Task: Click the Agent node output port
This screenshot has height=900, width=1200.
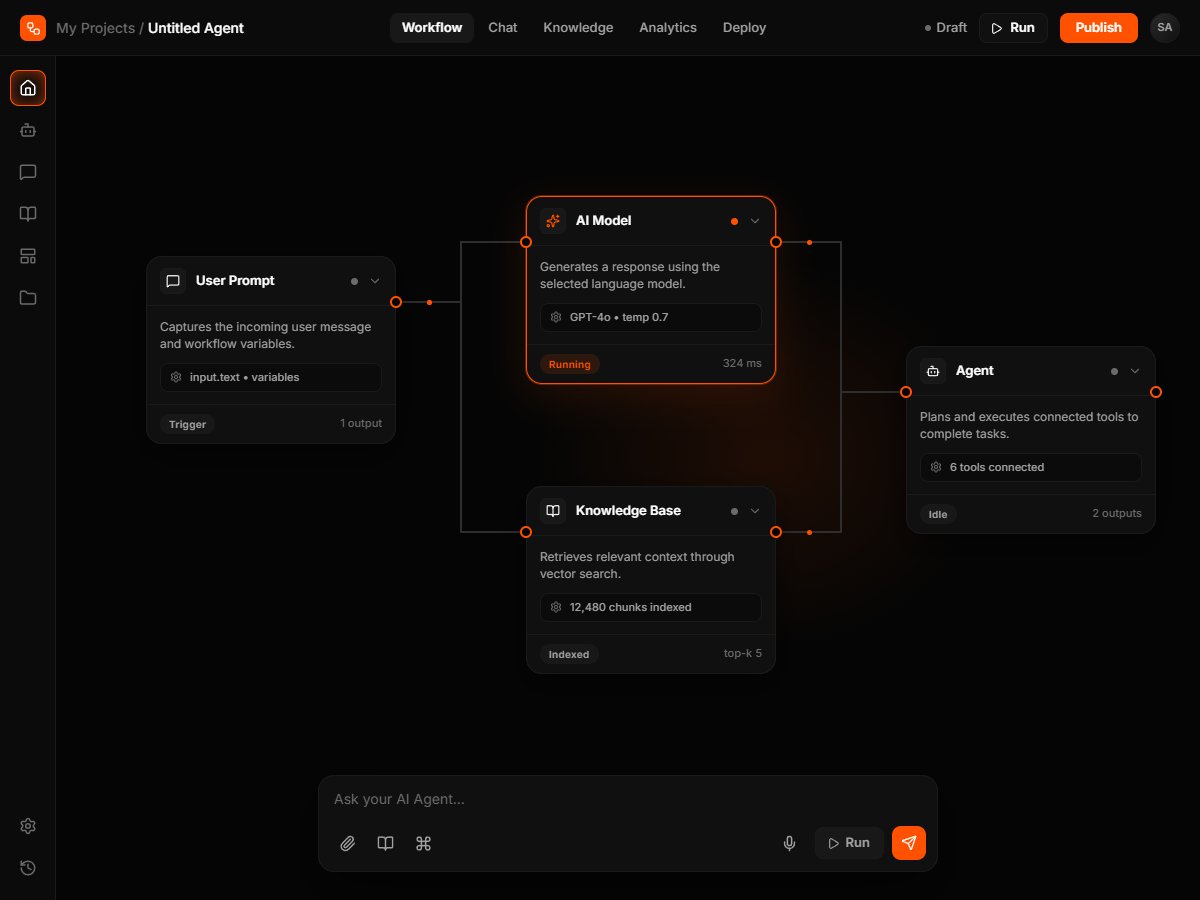Action: [x=1156, y=392]
